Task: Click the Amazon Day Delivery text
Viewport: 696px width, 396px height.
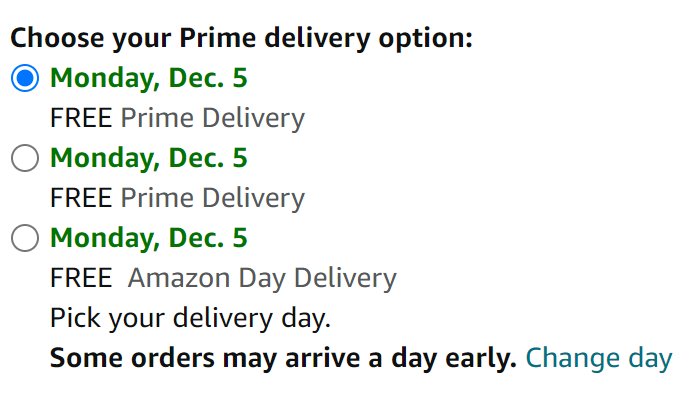Action: point(262,278)
